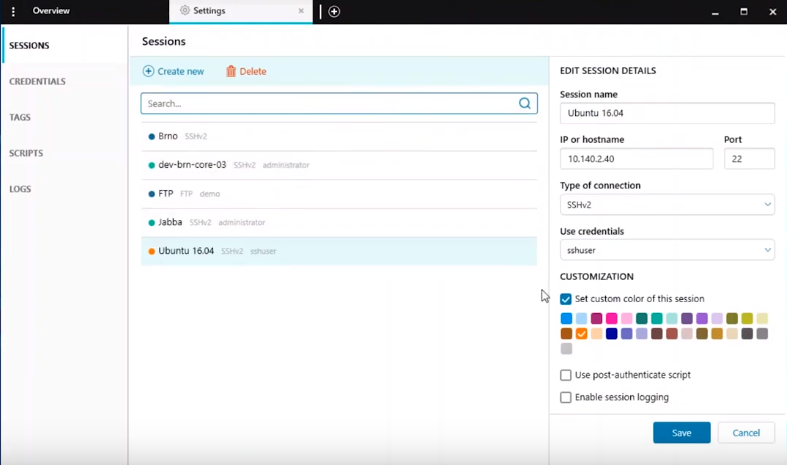Add a new tab with plus icon

pos(334,11)
